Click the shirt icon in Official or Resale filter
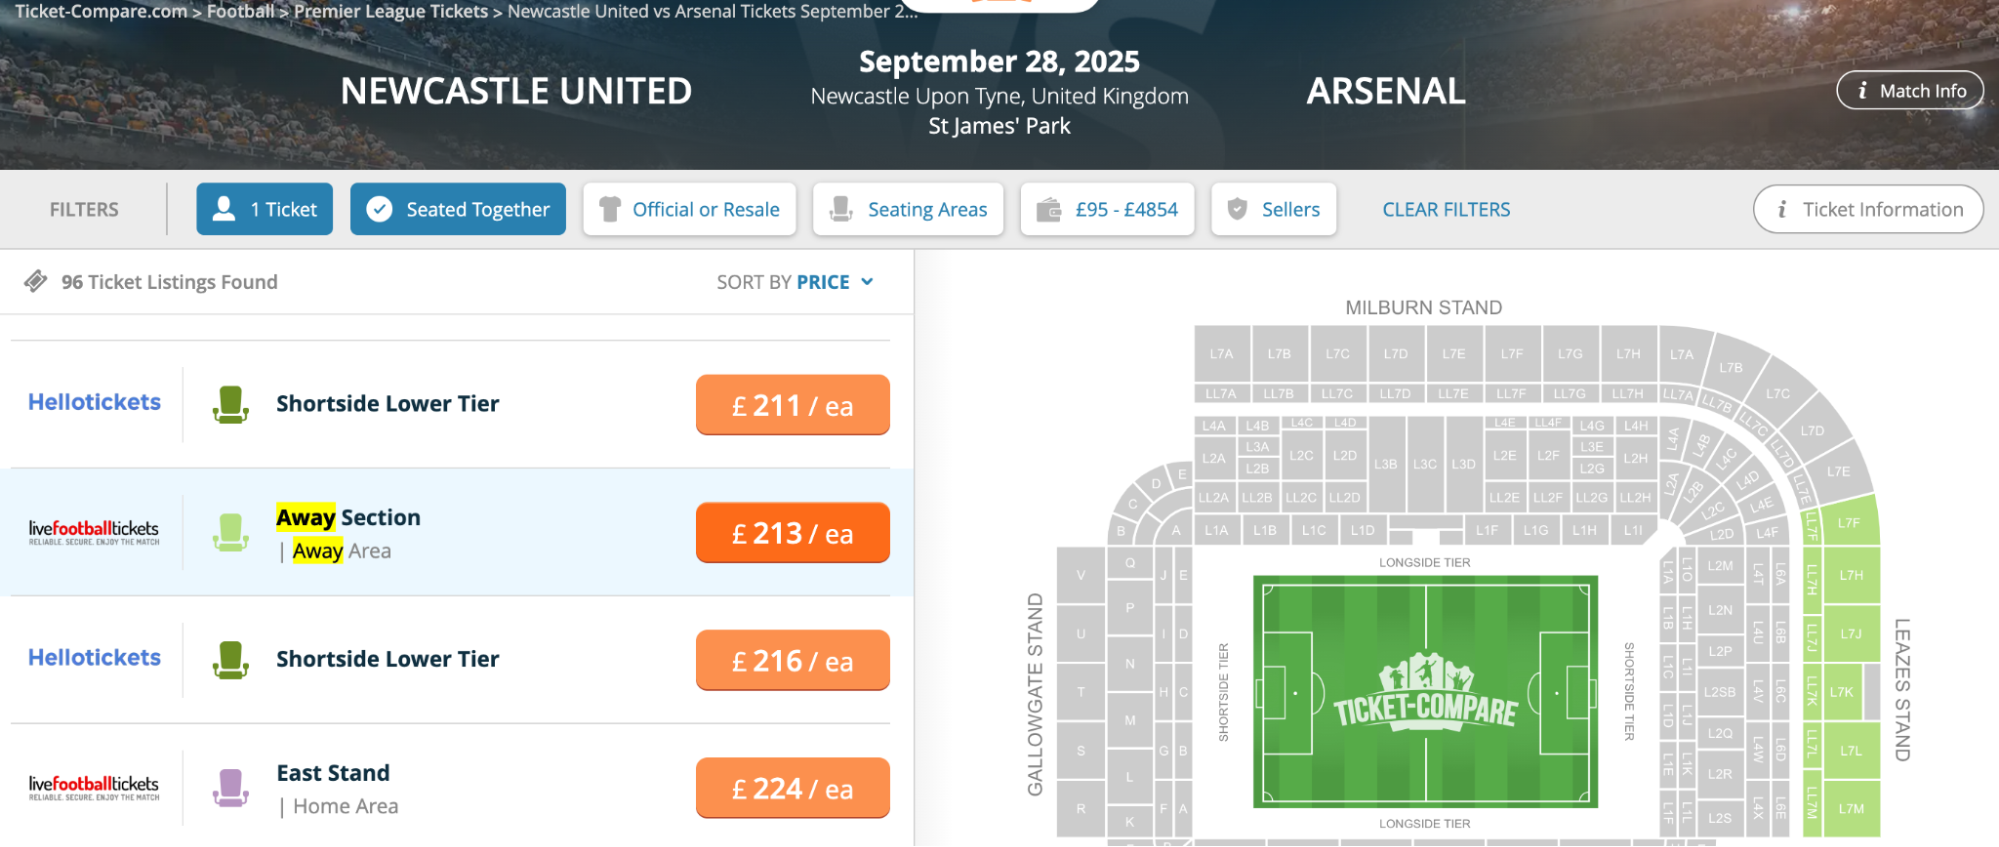 pyautogui.click(x=610, y=209)
